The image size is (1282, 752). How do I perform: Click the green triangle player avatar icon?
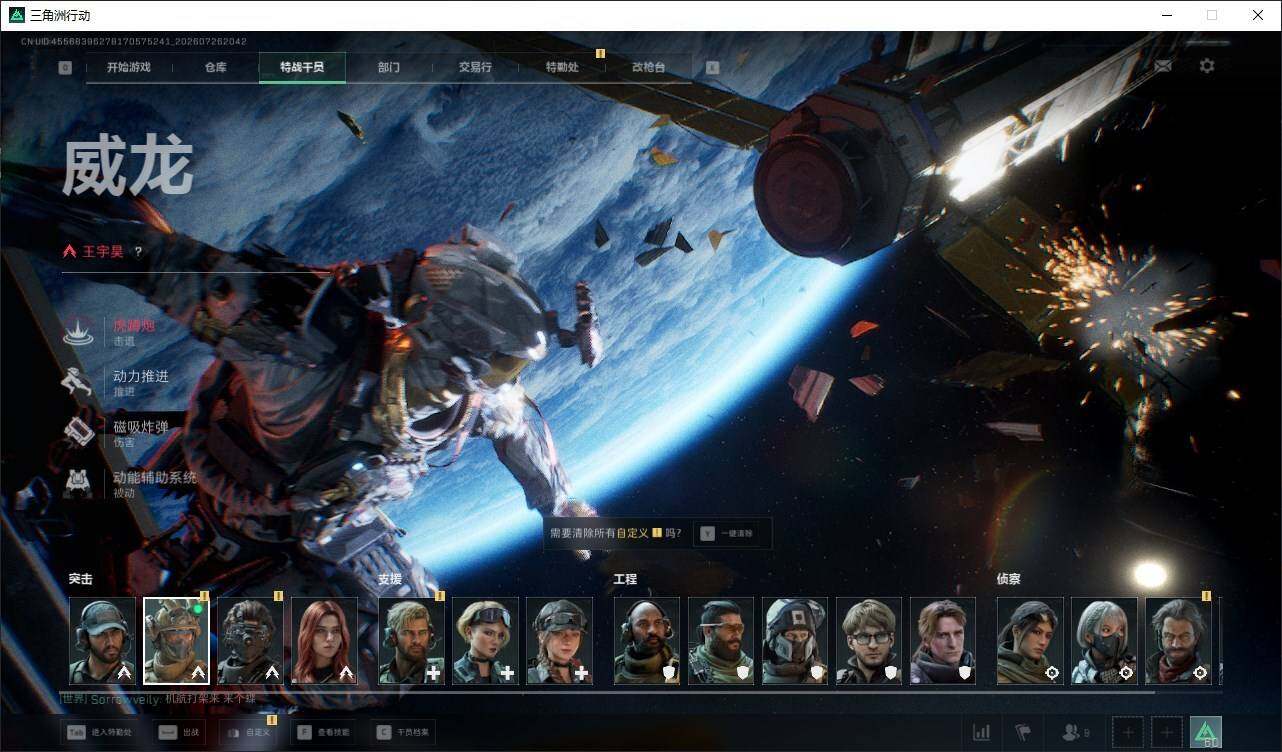[1206, 733]
